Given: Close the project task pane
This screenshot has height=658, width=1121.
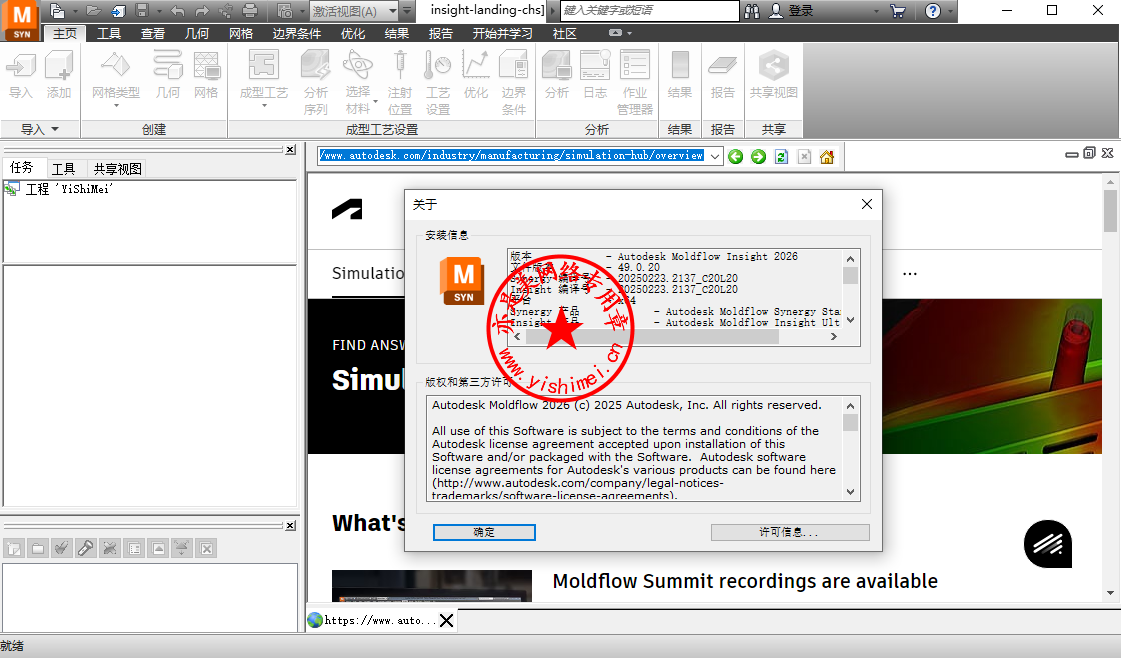Looking at the screenshot, I should tap(290, 150).
